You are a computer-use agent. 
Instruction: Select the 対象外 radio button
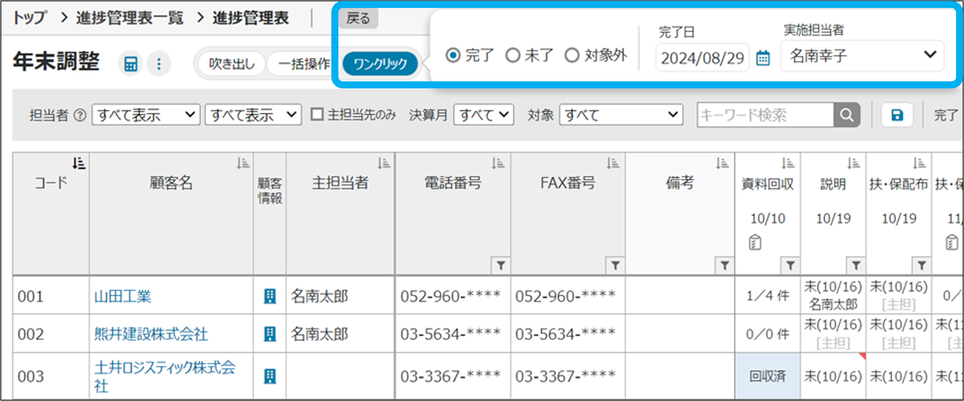point(572,56)
